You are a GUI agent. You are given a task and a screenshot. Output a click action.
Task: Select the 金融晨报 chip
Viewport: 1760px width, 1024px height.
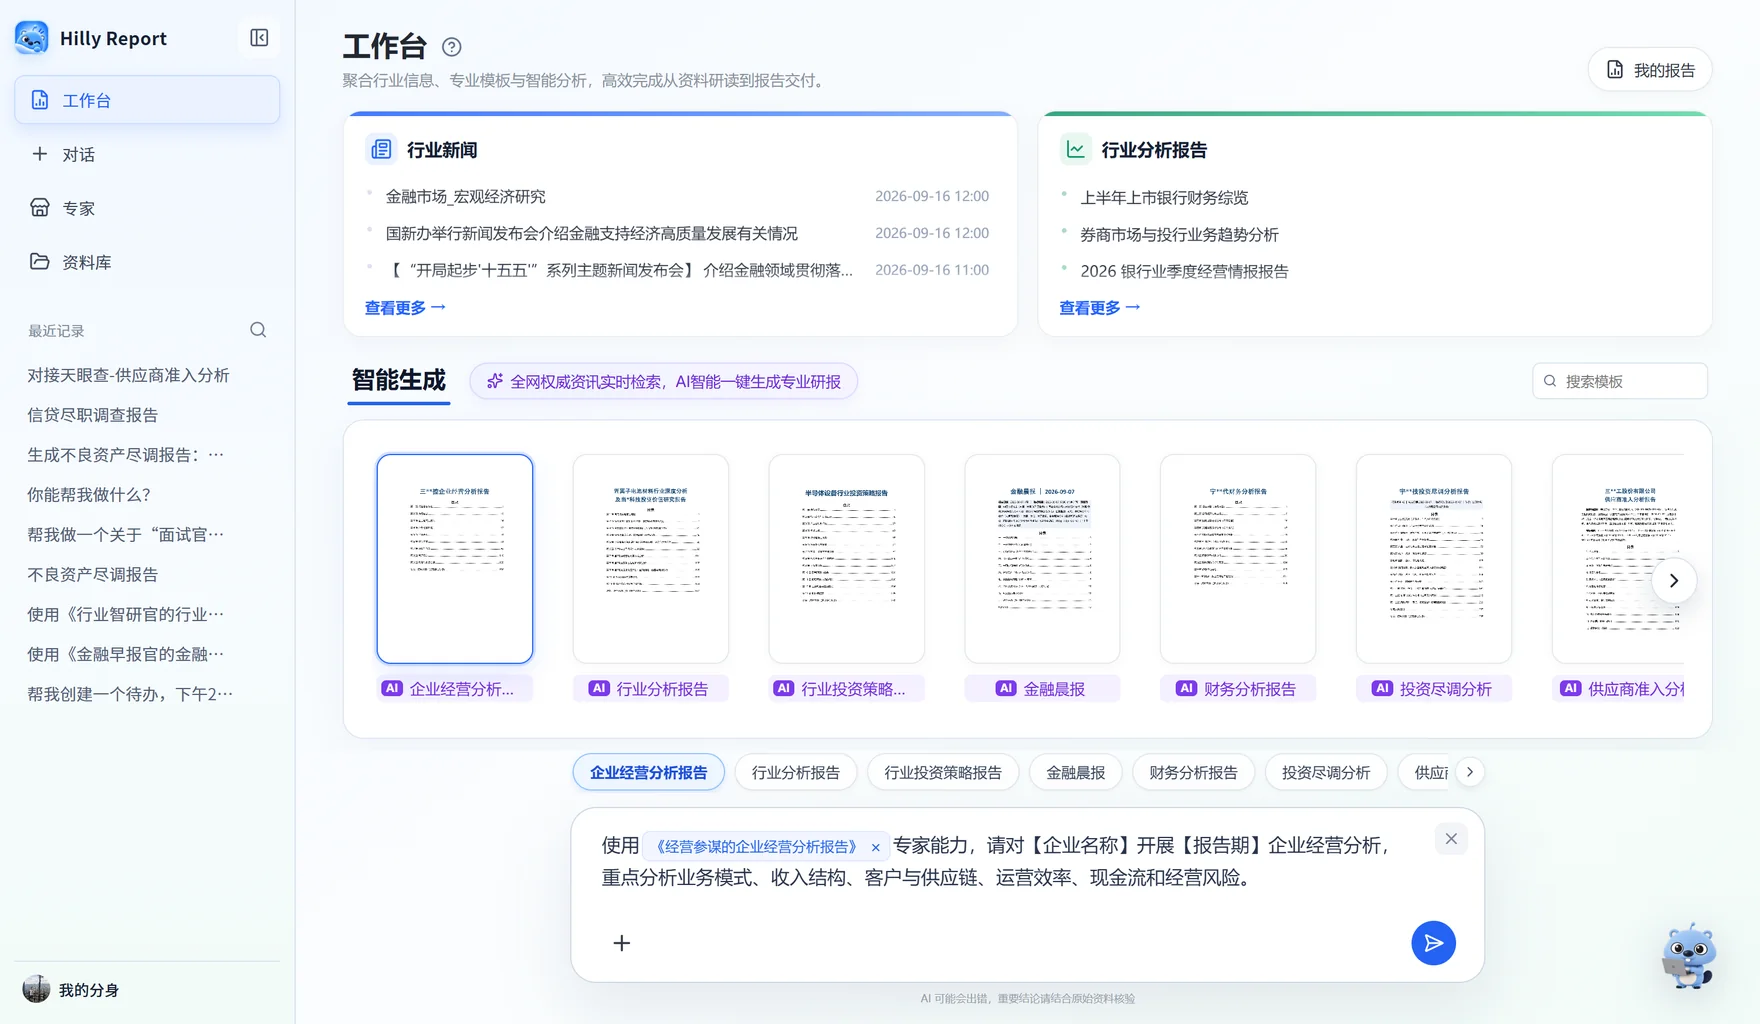pos(1076,772)
